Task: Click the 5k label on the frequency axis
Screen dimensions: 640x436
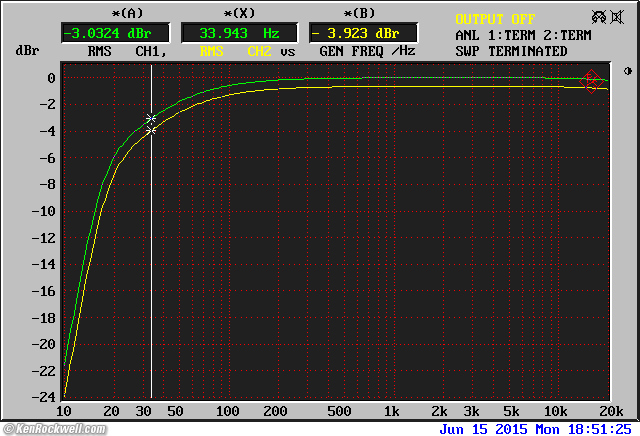Action: pos(511,412)
